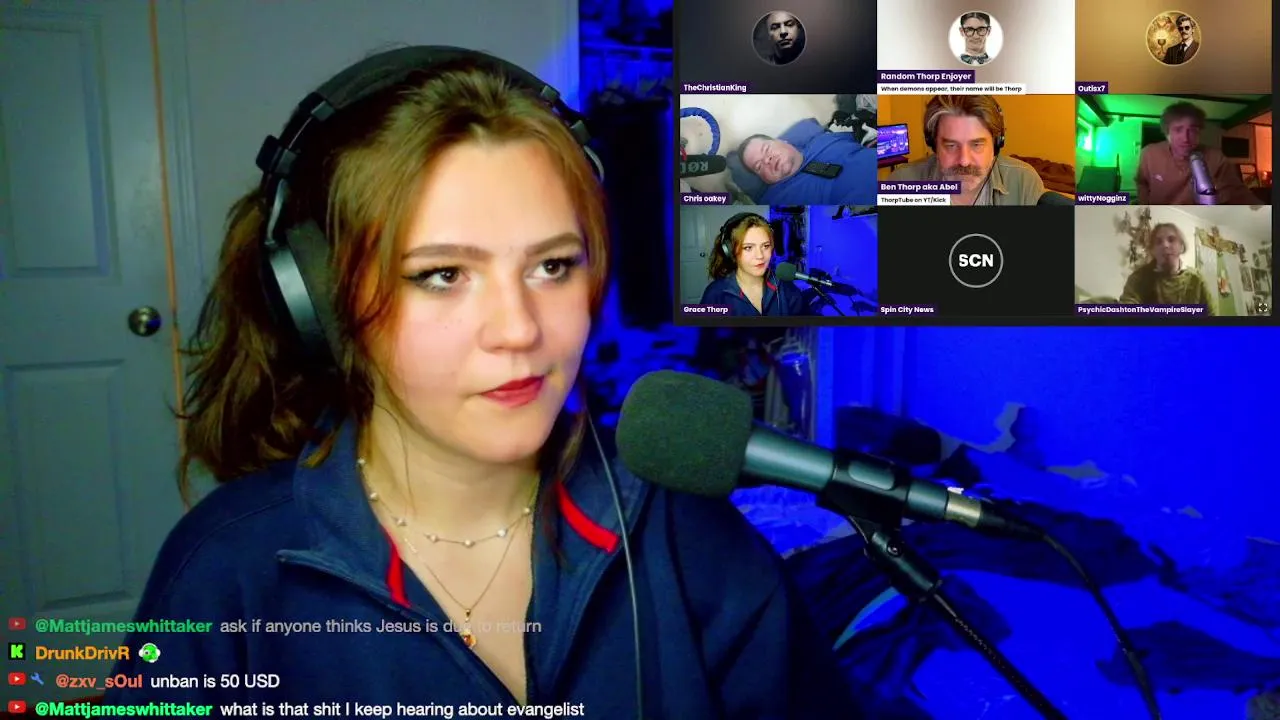Click the 'Random Thorp Enjoyer' name label
Image resolution: width=1280 pixels, height=720 pixels.
tap(925, 76)
